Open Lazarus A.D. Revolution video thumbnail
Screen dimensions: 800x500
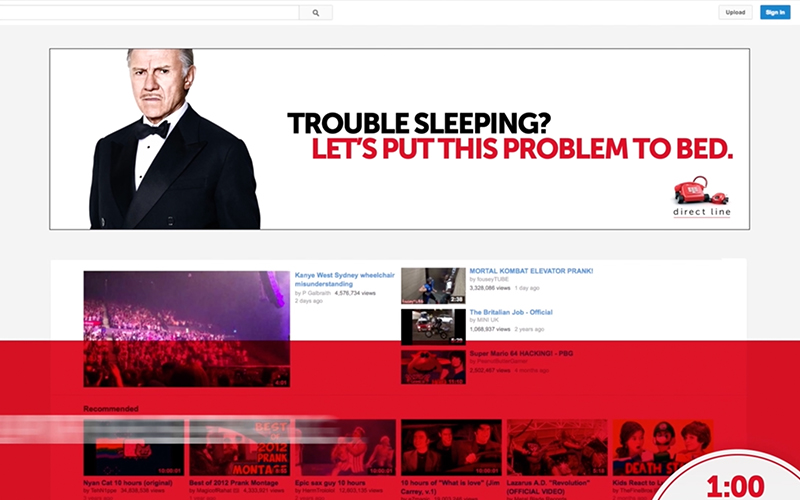pyautogui.click(x=557, y=447)
